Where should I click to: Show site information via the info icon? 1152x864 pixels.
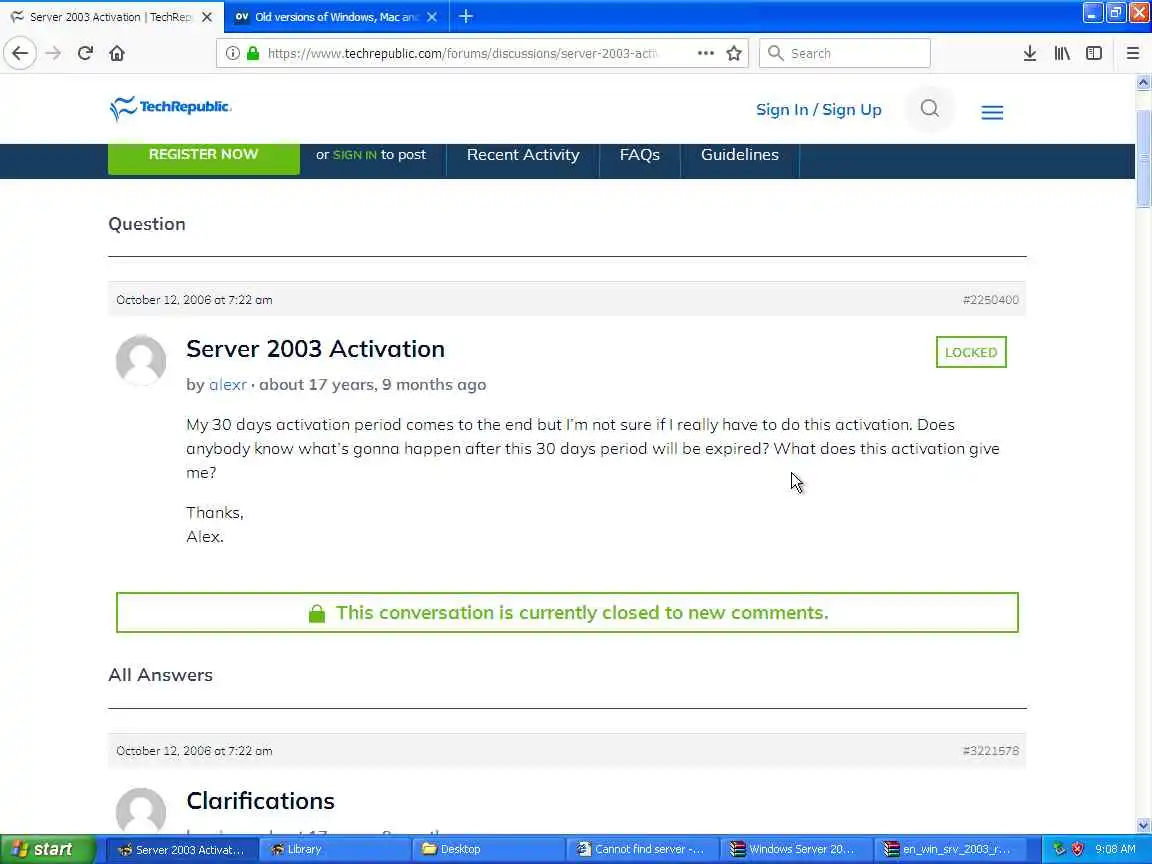coord(232,53)
